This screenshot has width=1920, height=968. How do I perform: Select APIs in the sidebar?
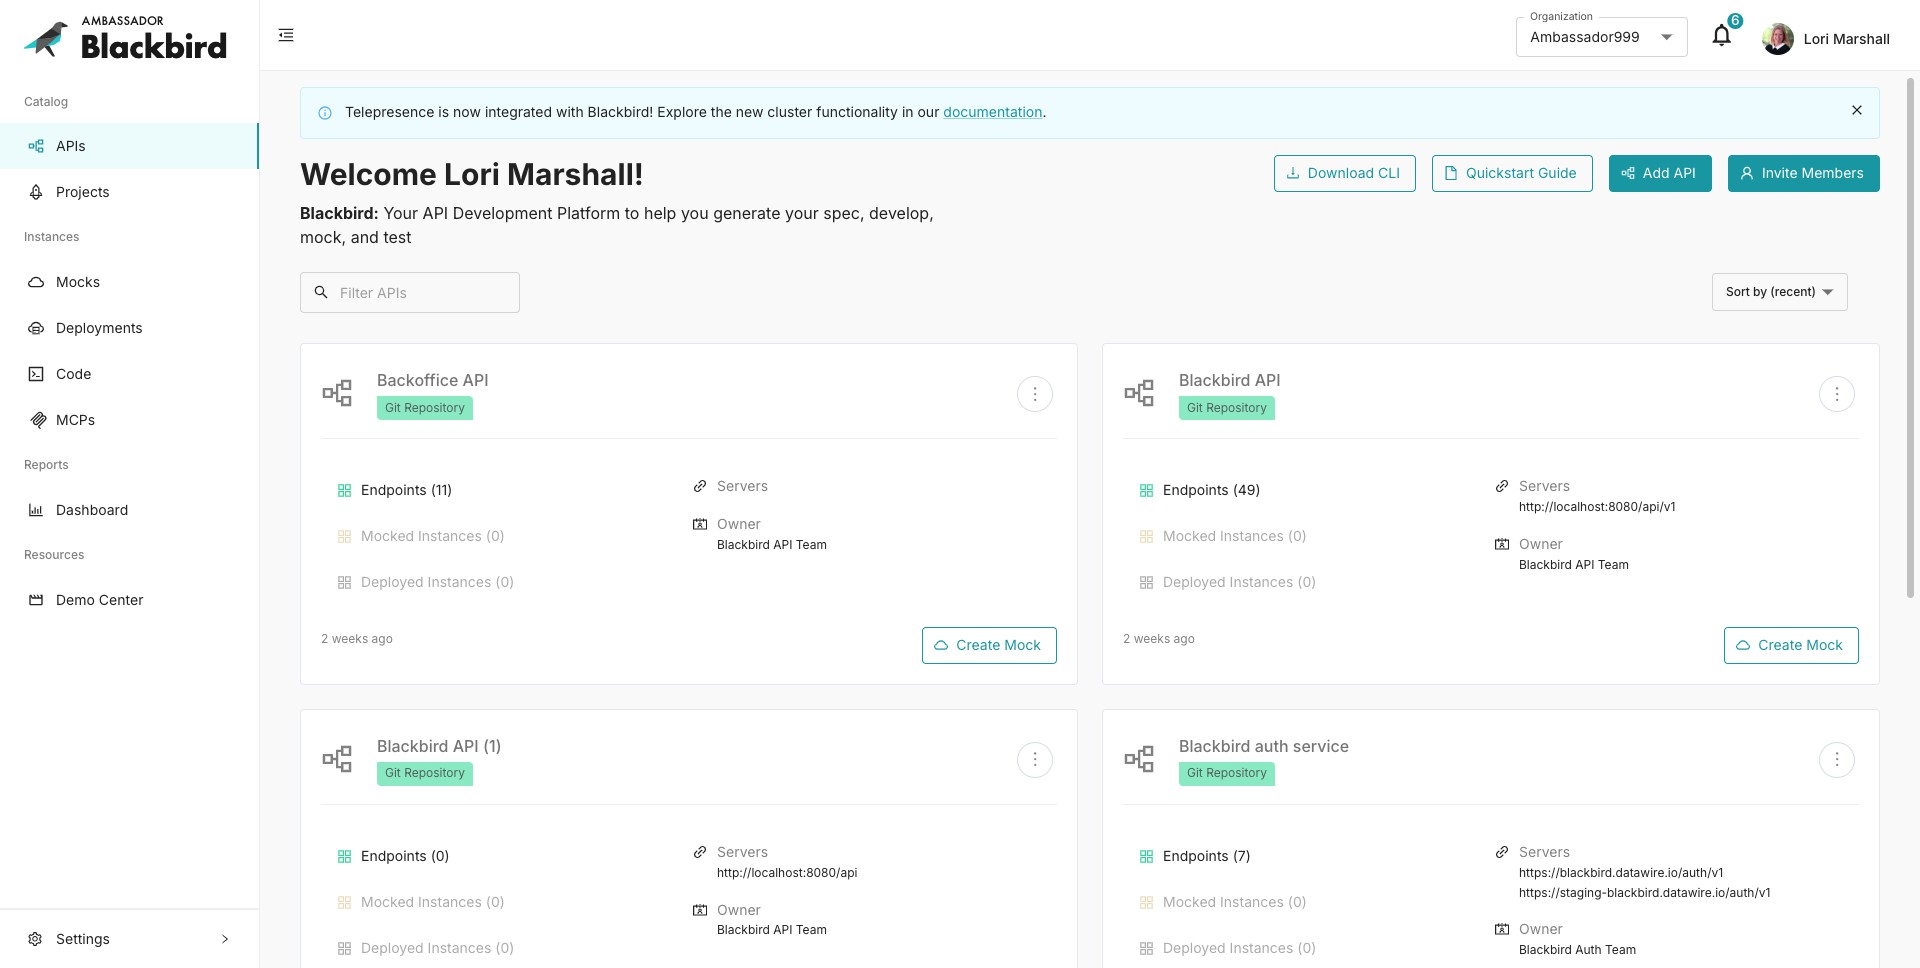point(129,146)
